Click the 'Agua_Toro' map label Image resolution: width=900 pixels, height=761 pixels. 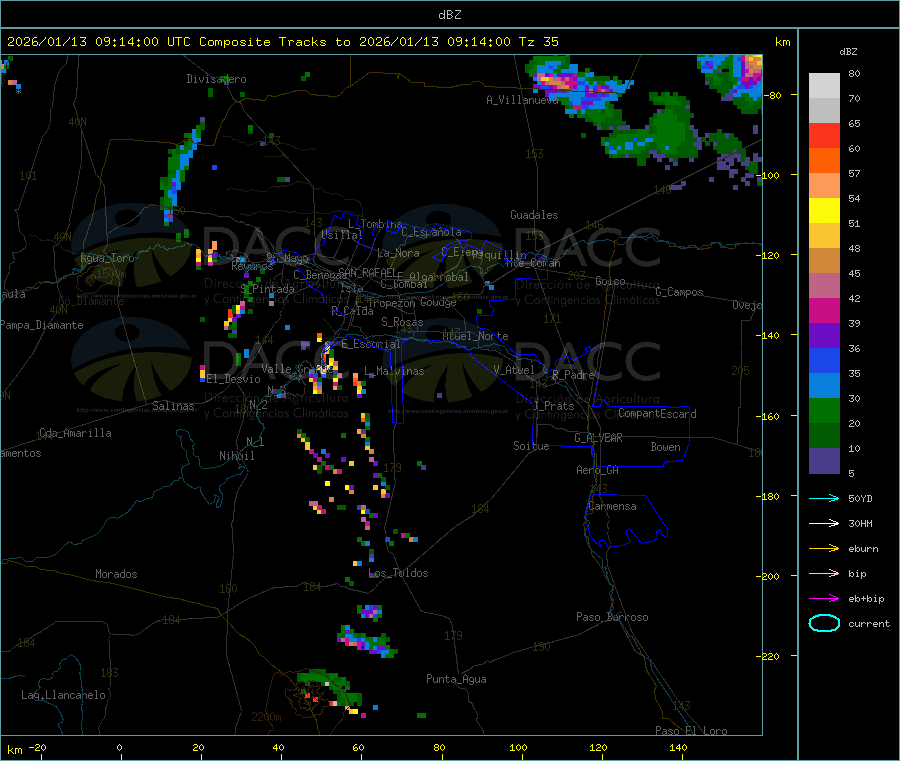point(107,258)
